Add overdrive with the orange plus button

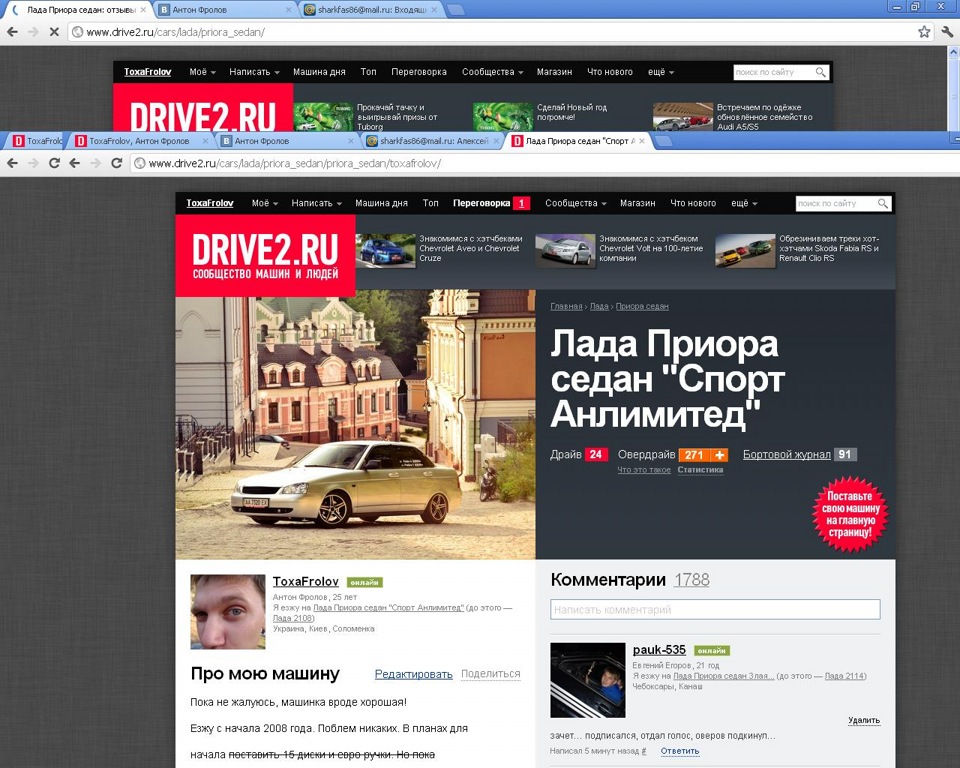click(x=719, y=455)
